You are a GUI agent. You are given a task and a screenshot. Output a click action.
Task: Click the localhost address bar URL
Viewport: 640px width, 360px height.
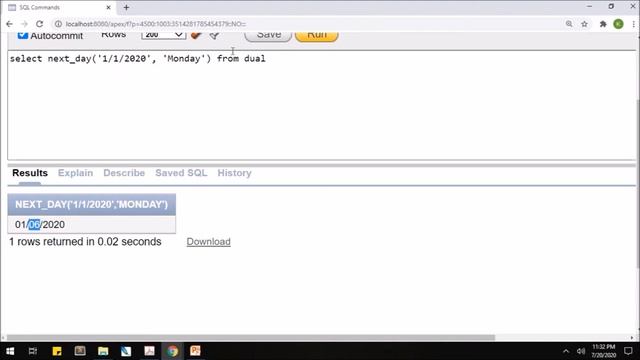click(156, 24)
